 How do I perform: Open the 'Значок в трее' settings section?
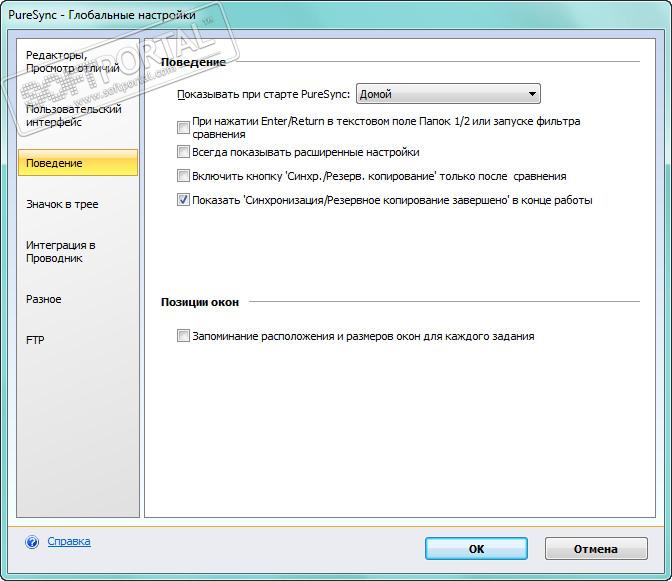point(62,204)
